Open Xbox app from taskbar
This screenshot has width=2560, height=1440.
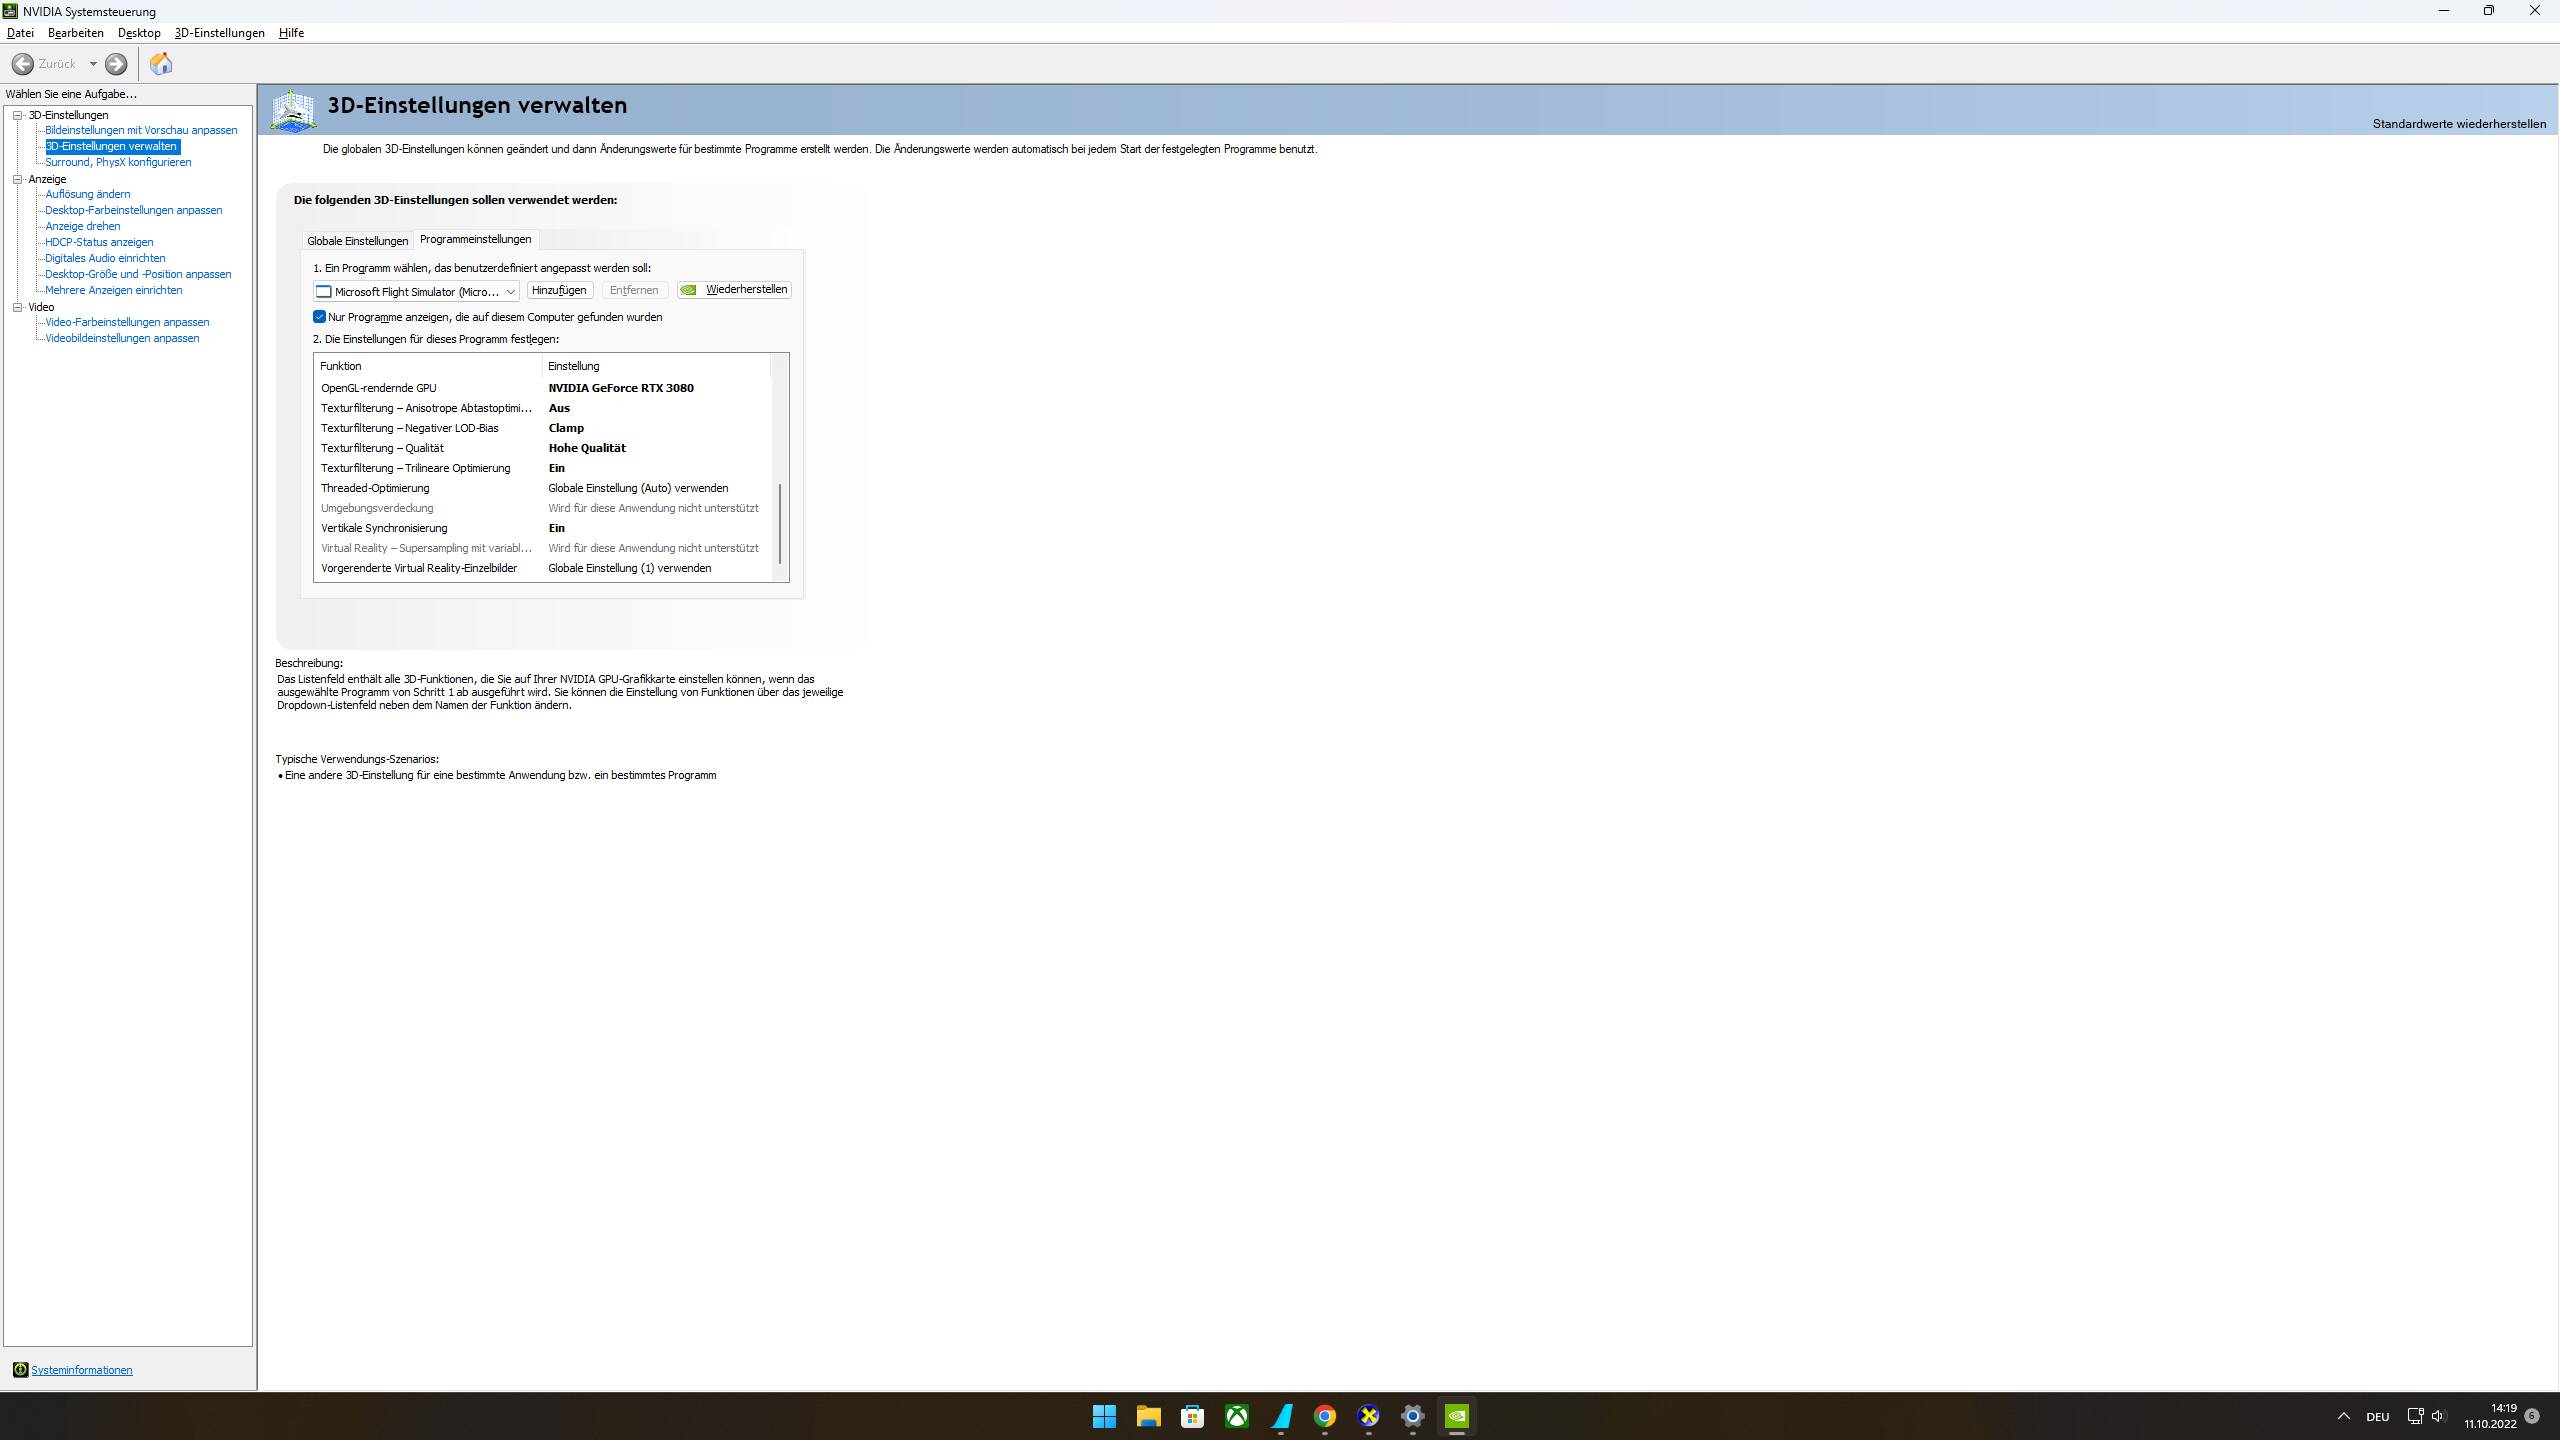tap(1237, 1416)
